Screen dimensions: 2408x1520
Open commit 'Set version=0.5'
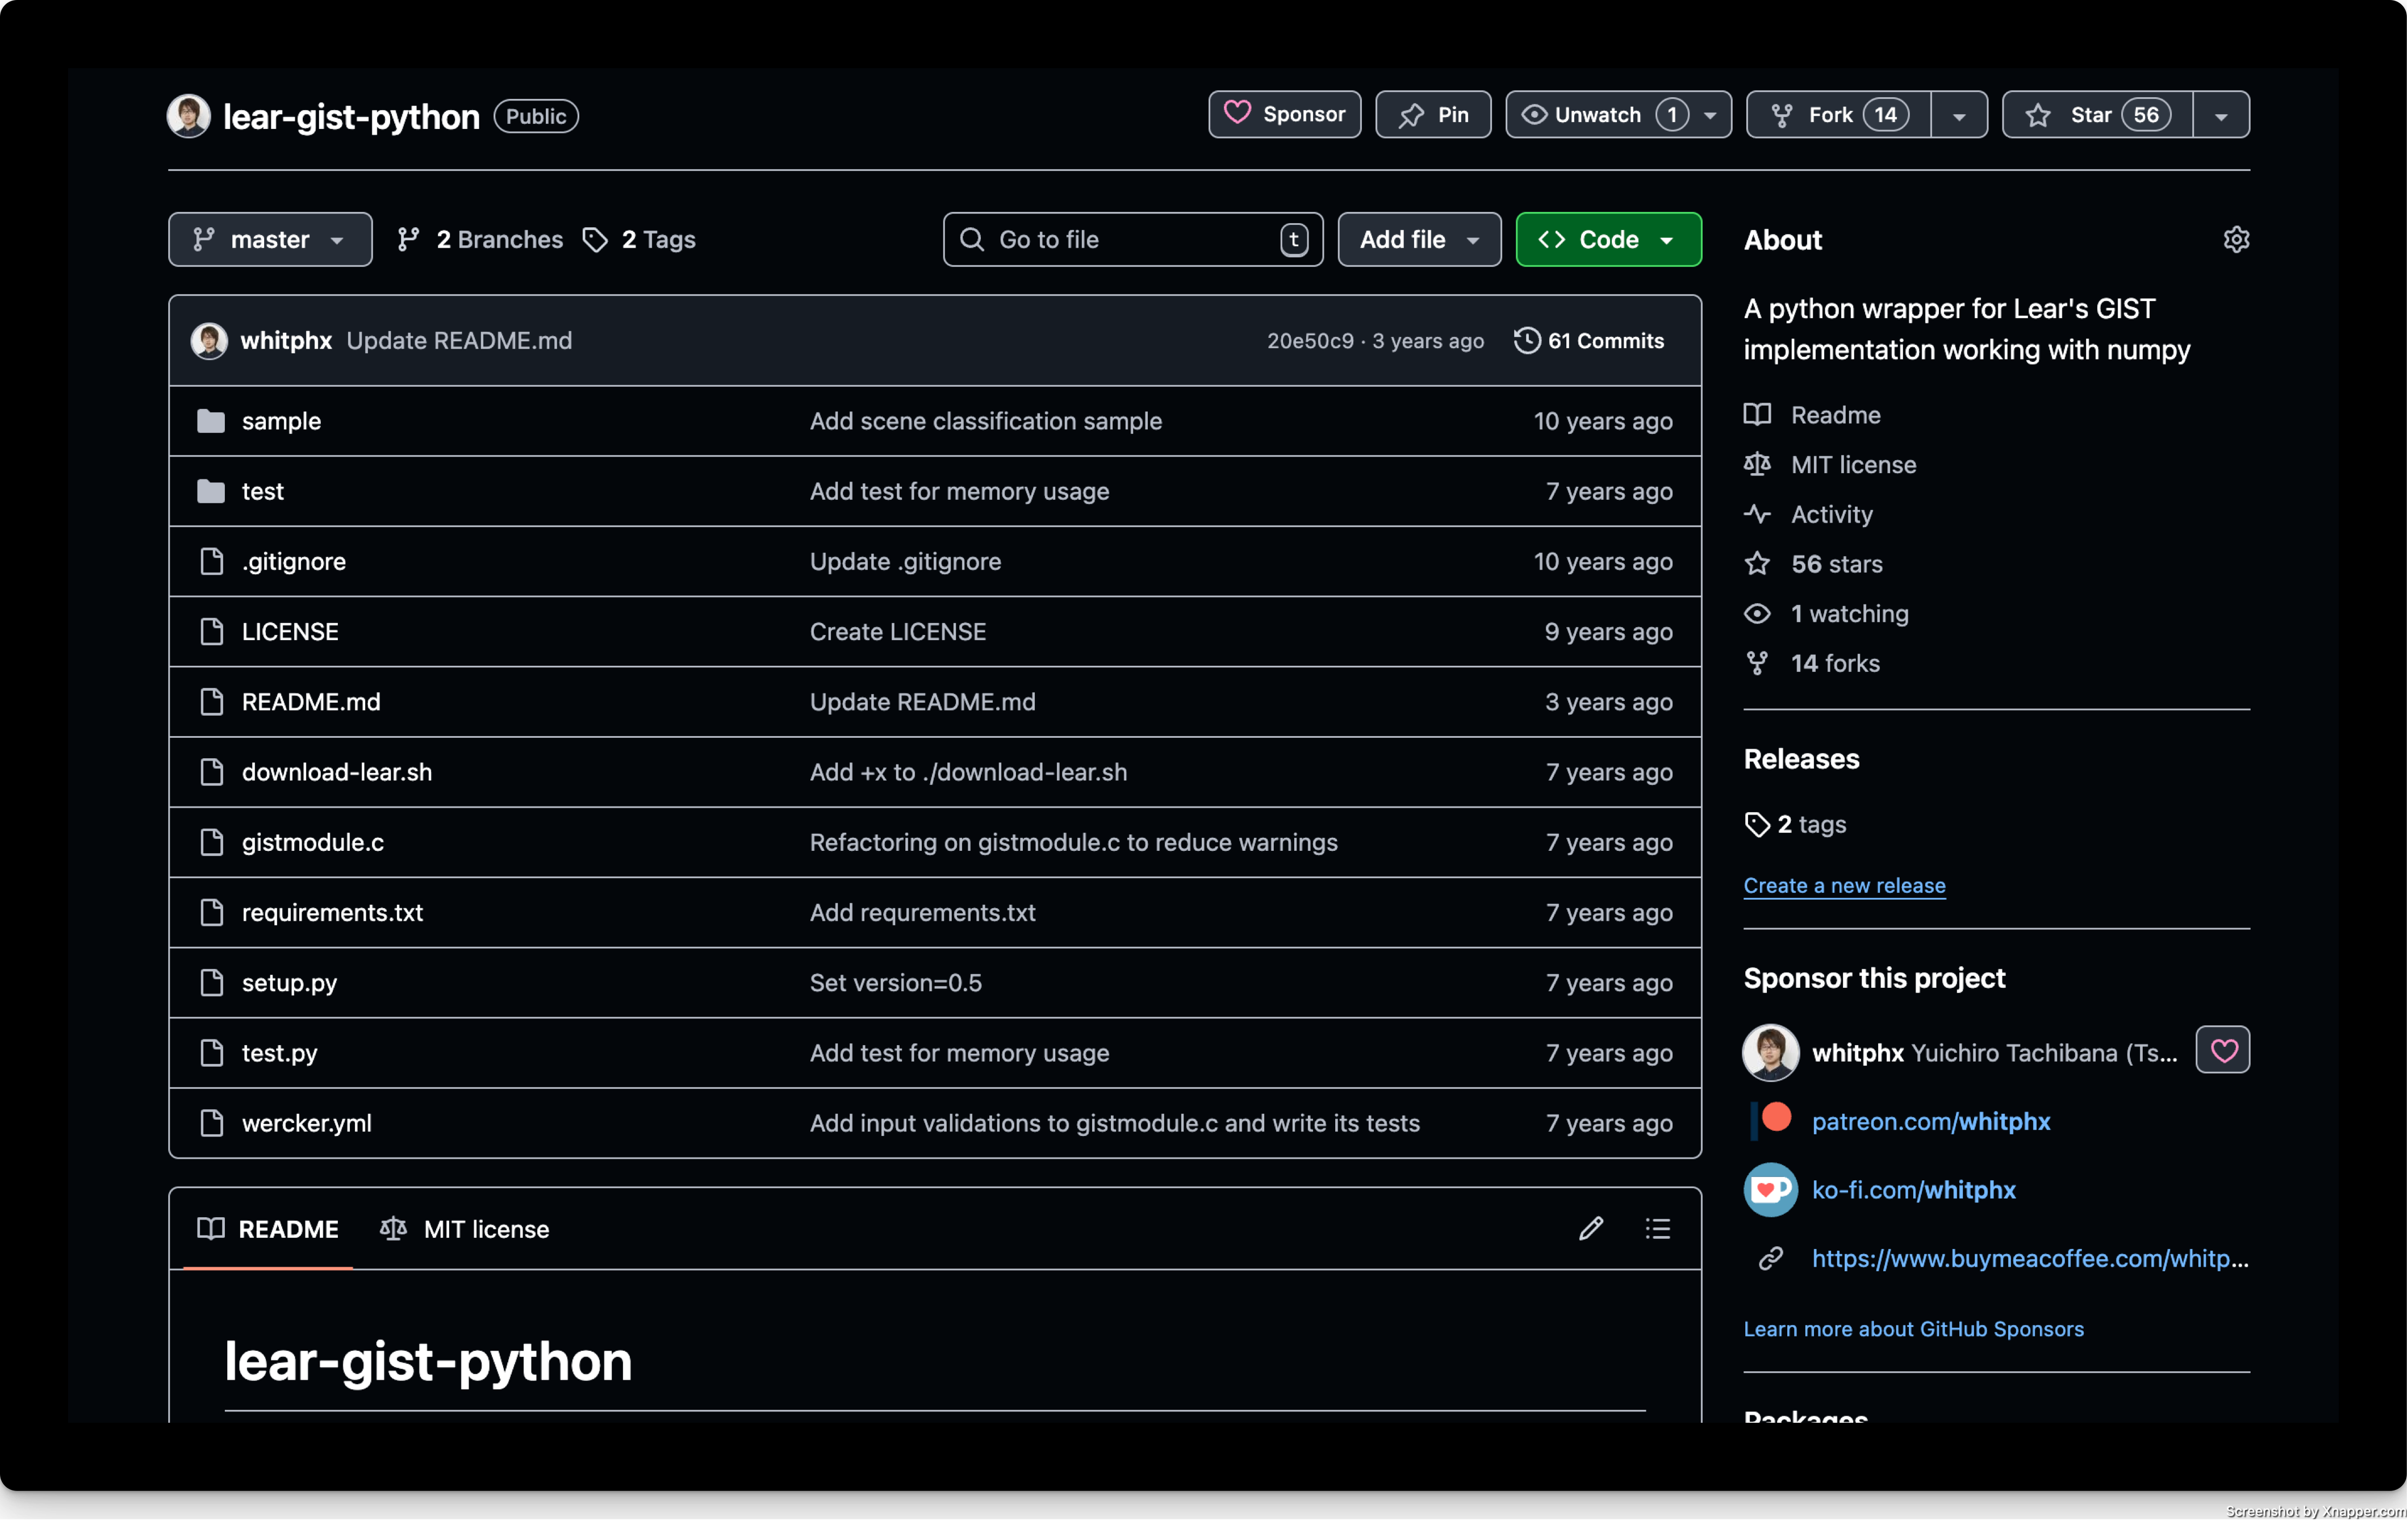pyautogui.click(x=896, y=983)
